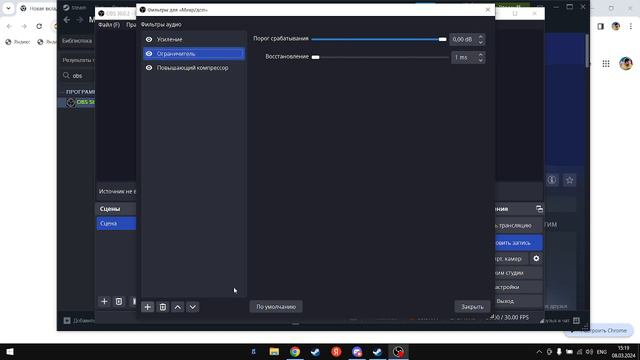This screenshot has width=640, height=360.
Task: Select the Ограничитель filter row
Action: tap(194, 53)
